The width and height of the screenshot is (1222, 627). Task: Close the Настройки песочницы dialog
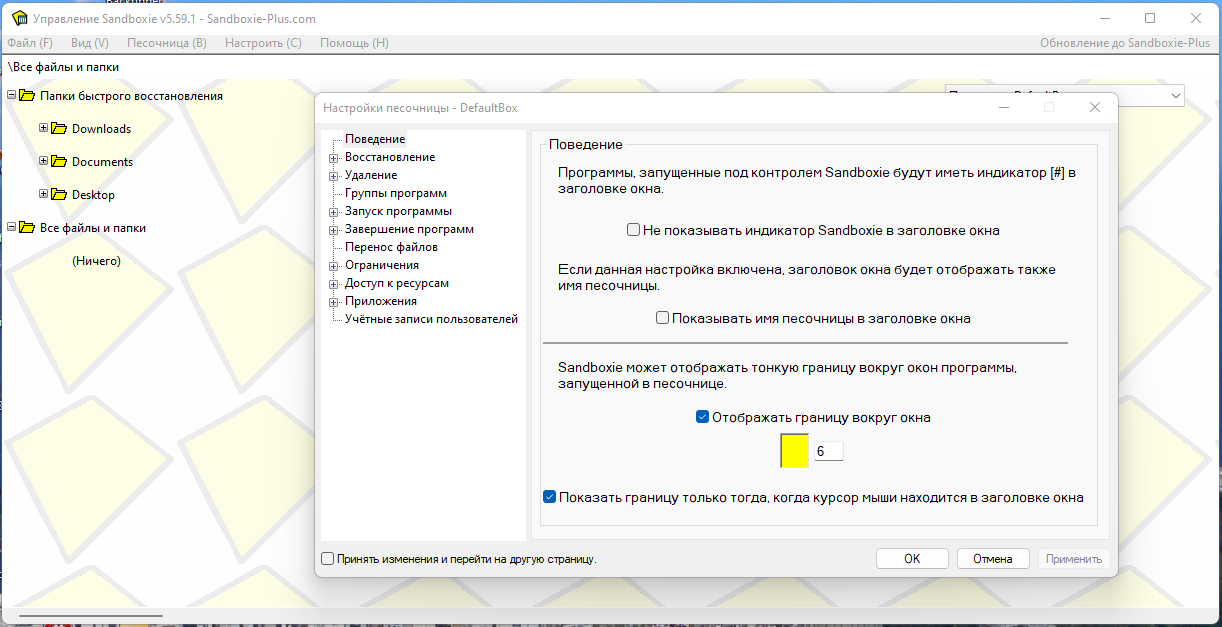pos(1095,107)
